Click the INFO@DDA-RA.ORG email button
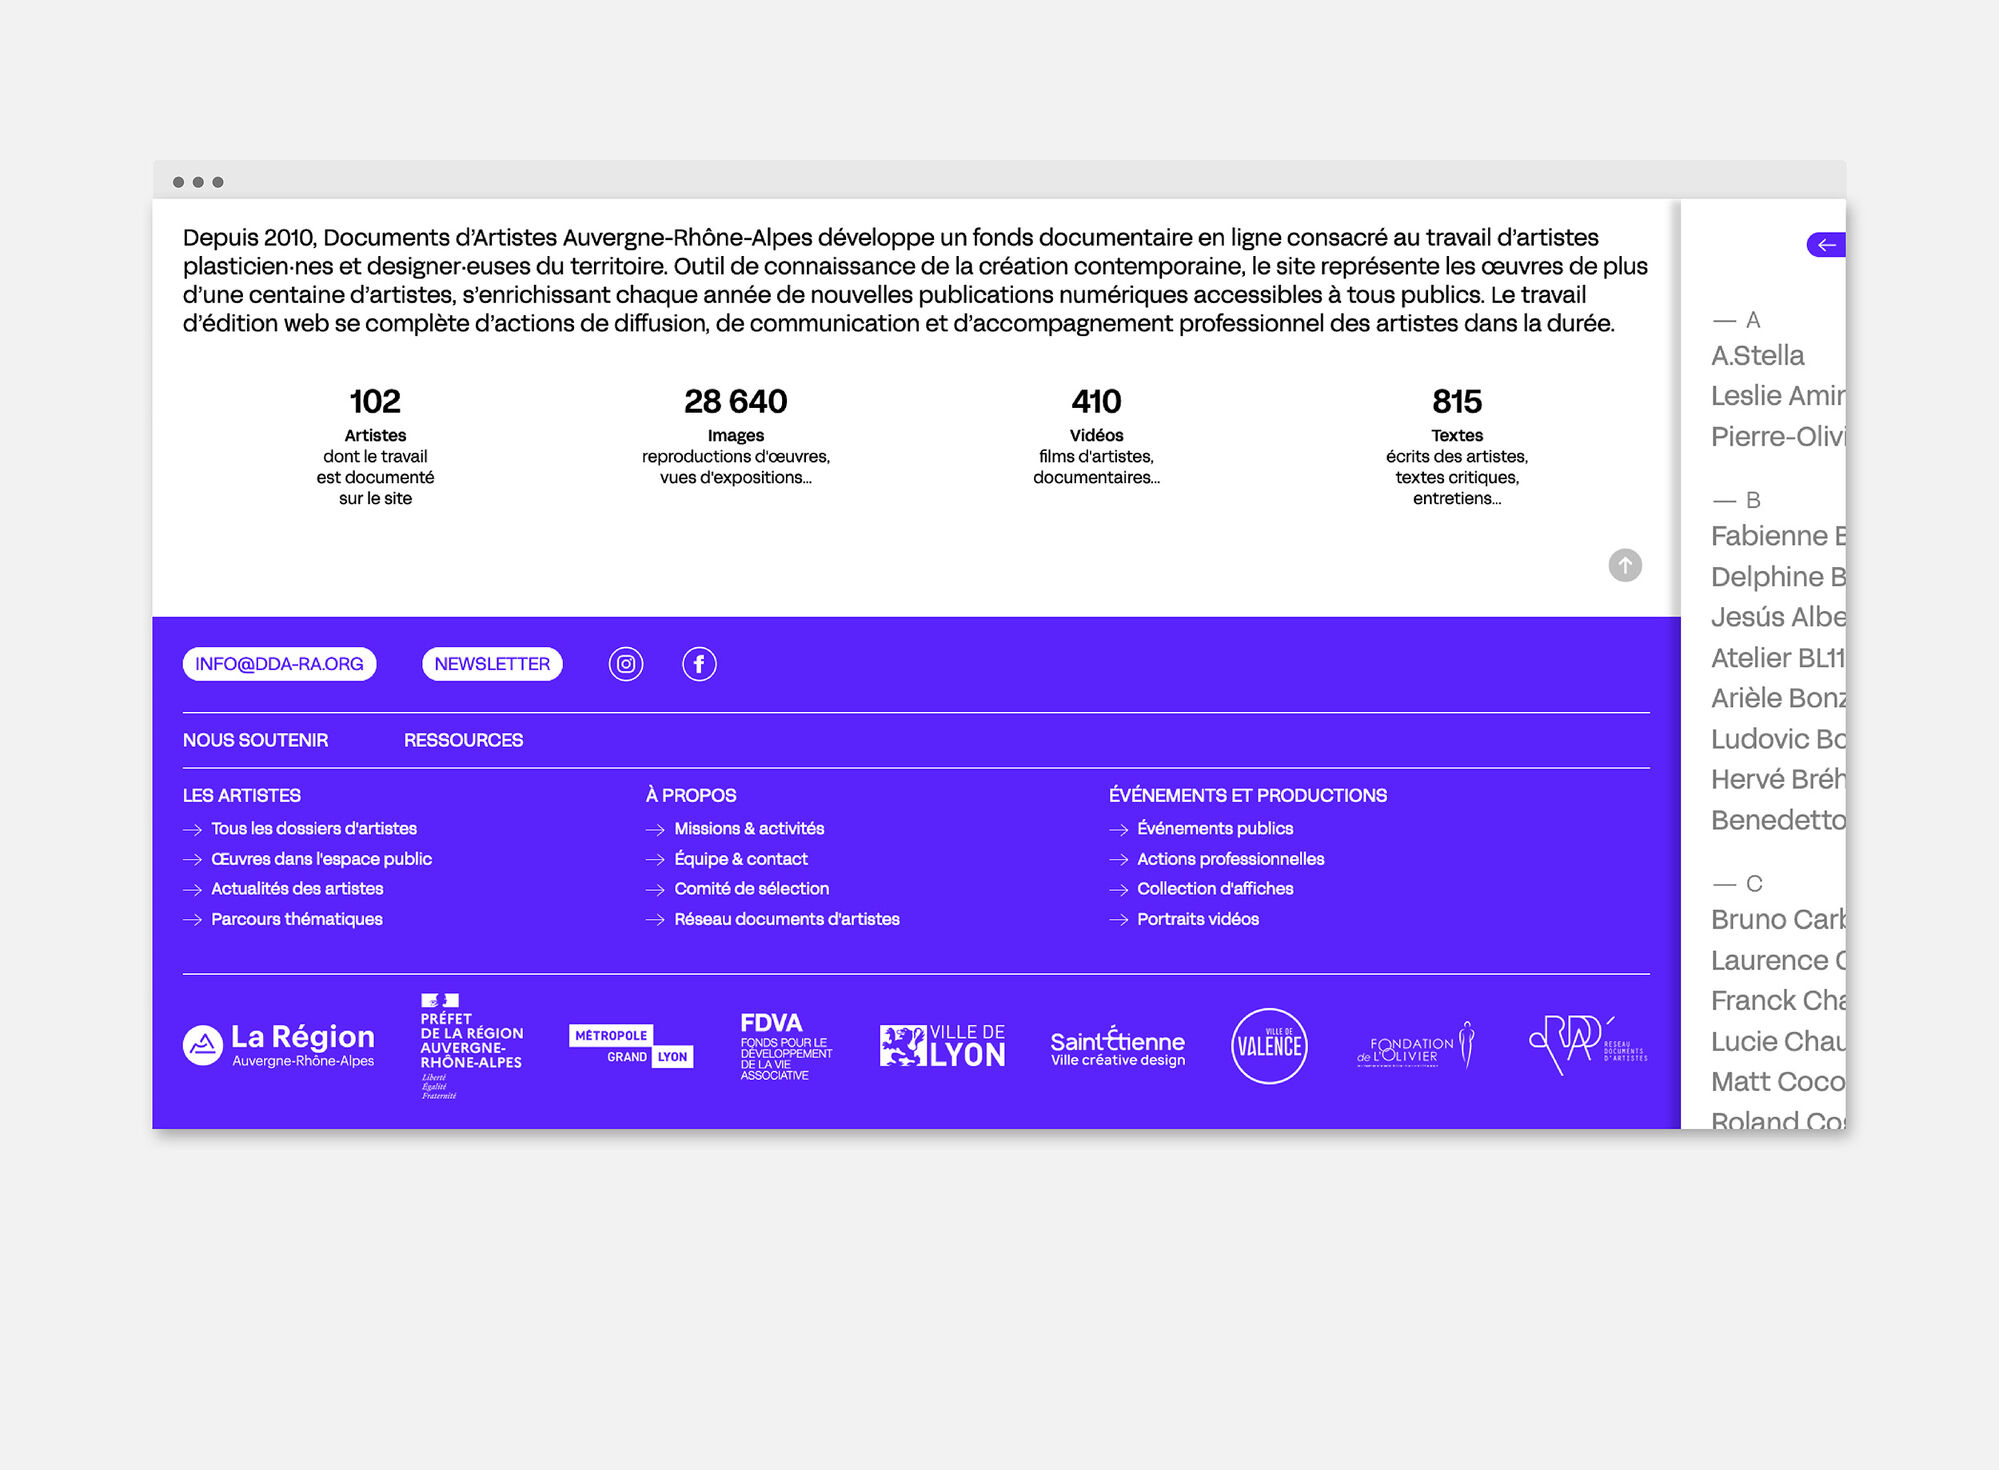The height and width of the screenshot is (1470, 1999). coord(279,663)
